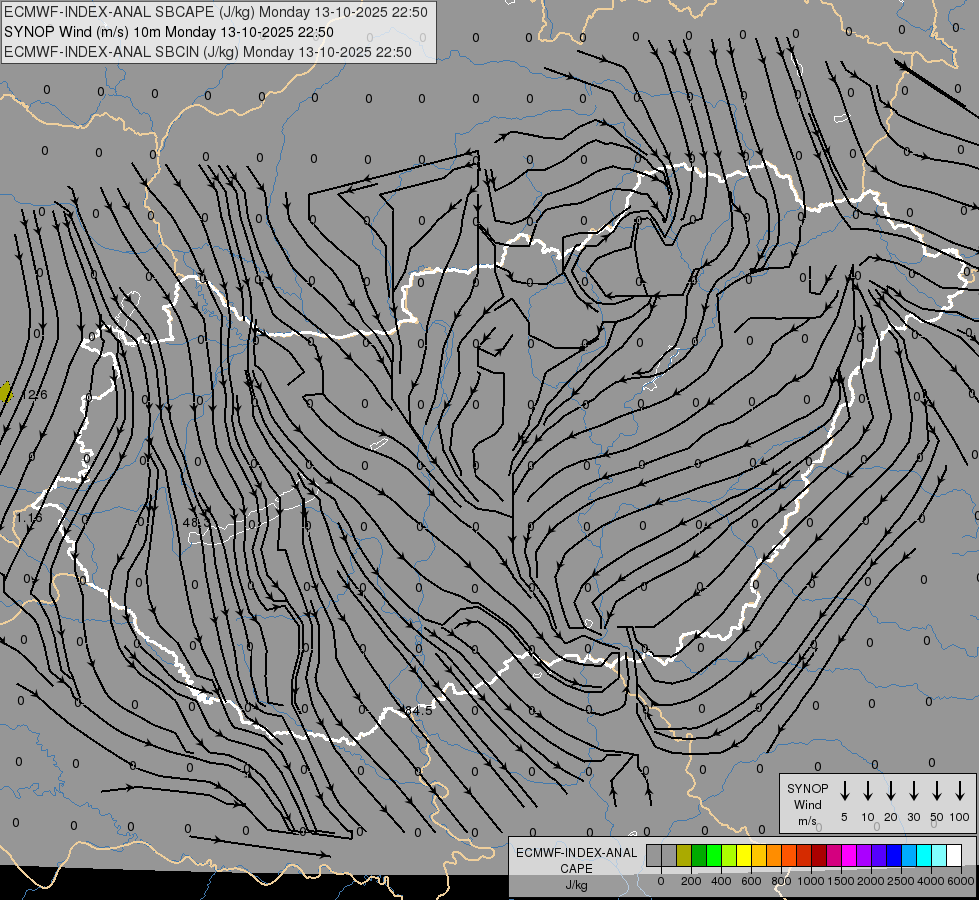
Task: Click the 1.16 CAPE value label
Action: pos(29,518)
